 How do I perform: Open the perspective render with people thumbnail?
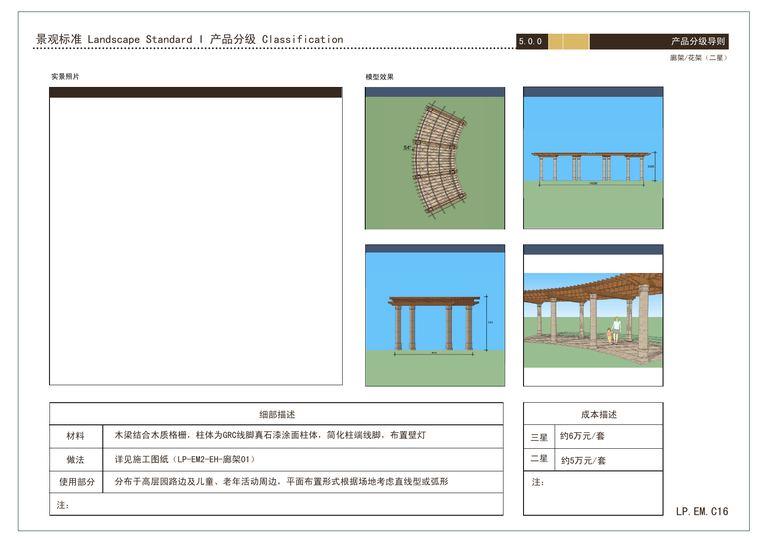click(593, 315)
